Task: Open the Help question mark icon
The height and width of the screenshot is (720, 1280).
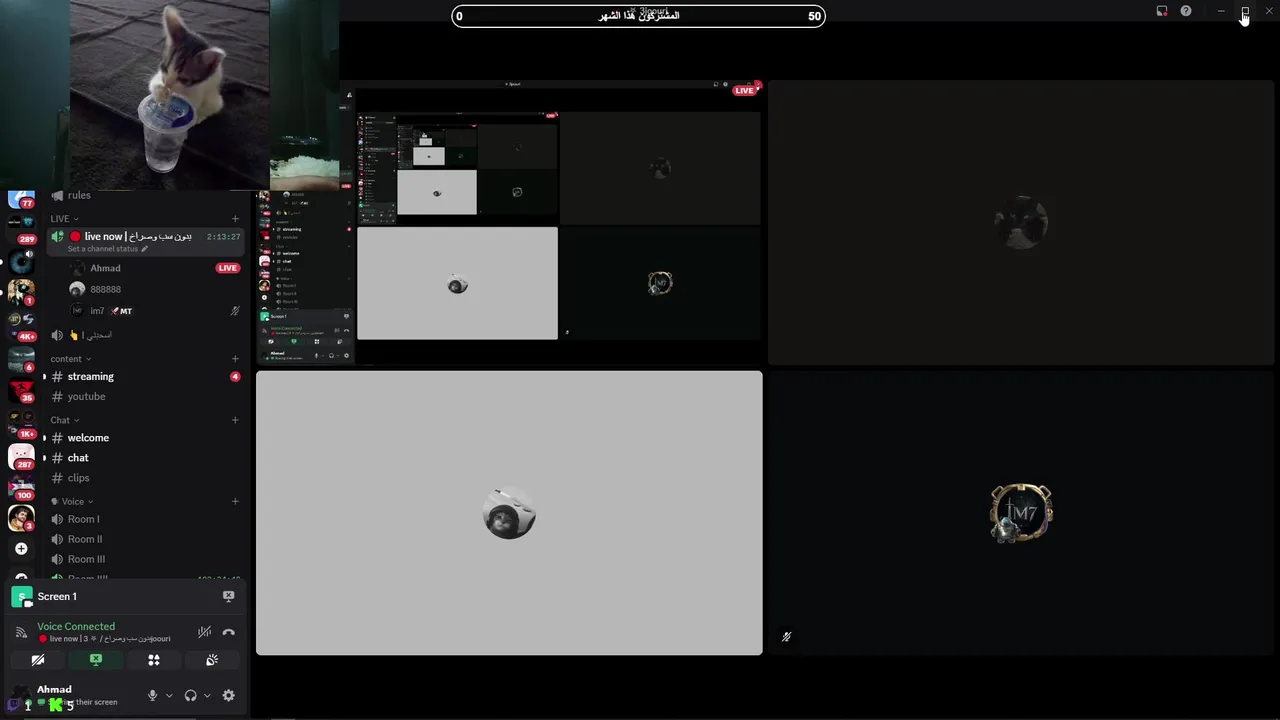Action: tap(1186, 11)
